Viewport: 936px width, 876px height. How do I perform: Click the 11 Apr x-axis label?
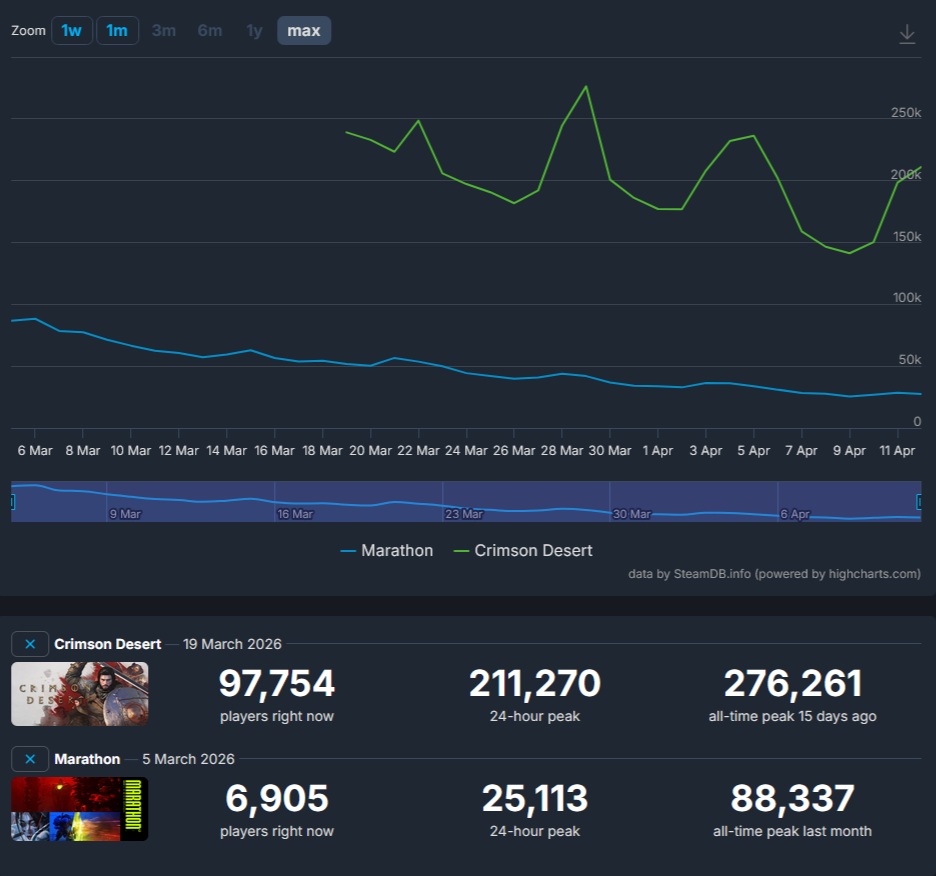[897, 451]
